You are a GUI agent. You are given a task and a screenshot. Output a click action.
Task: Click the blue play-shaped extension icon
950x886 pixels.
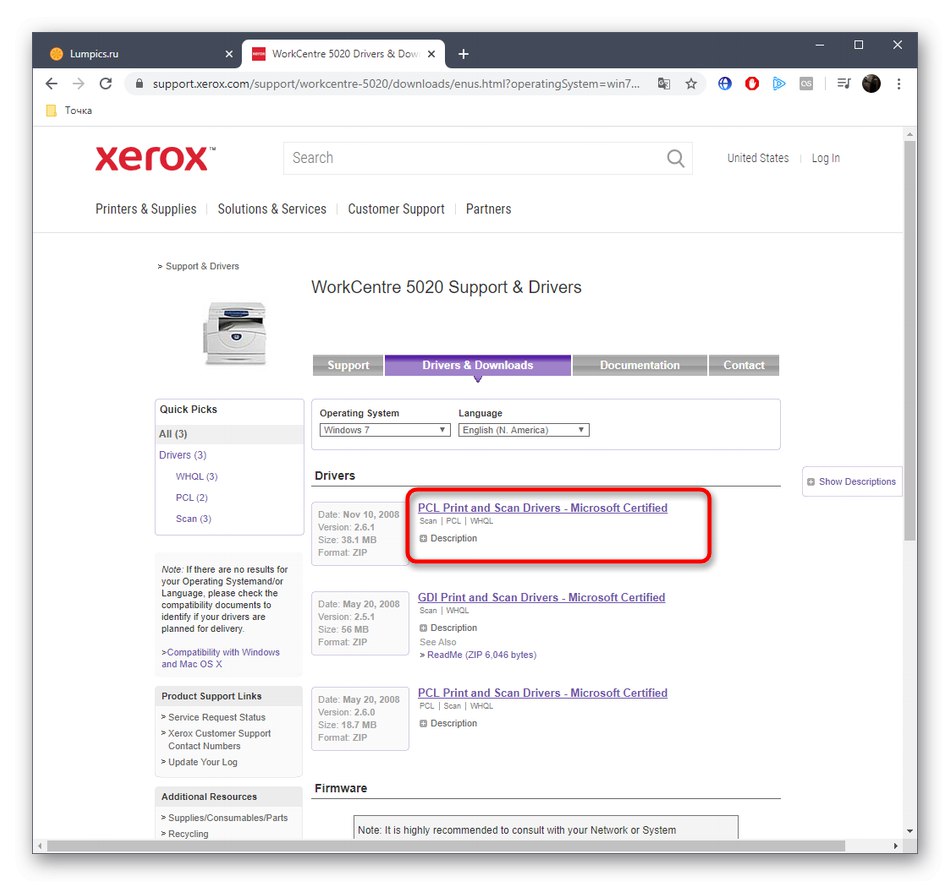click(779, 84)
